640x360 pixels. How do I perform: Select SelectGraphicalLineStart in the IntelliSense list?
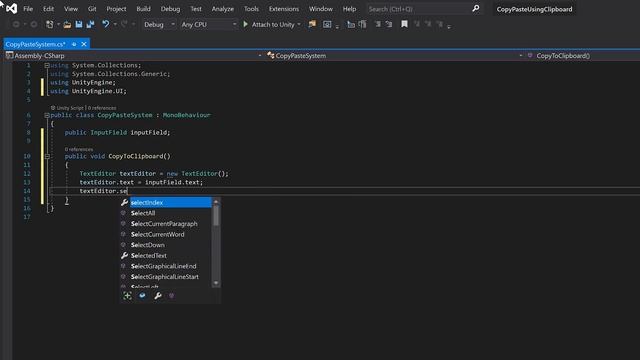(165, 277)
